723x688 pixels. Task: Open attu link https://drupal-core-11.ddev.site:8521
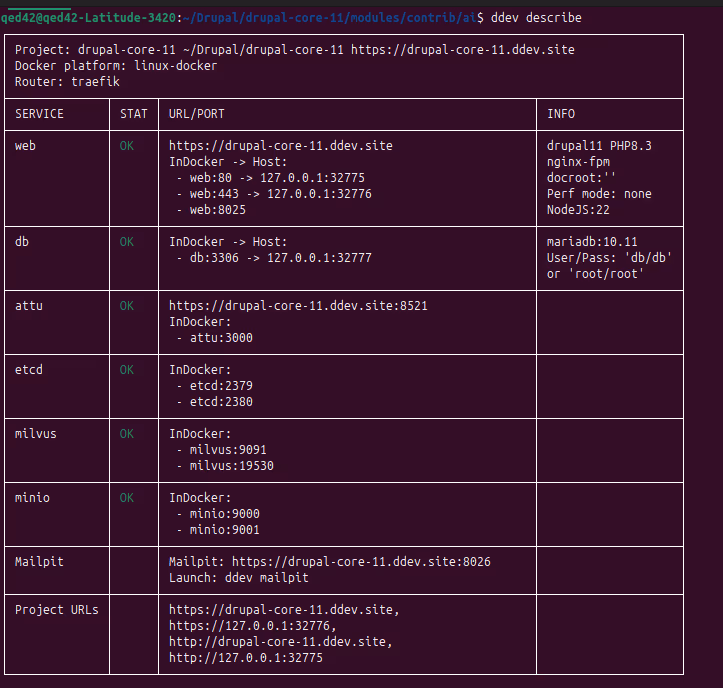[298, 306]
